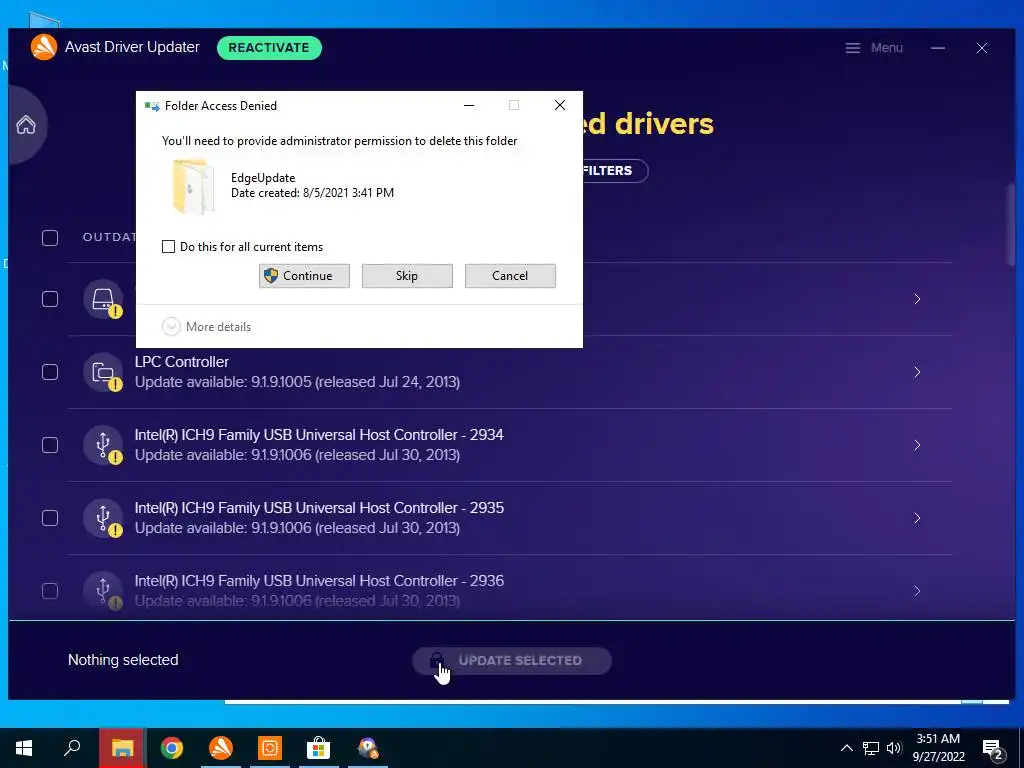Go to the Home sidebar icon
Screen dimensions: 1024x768
coord(26,124)
